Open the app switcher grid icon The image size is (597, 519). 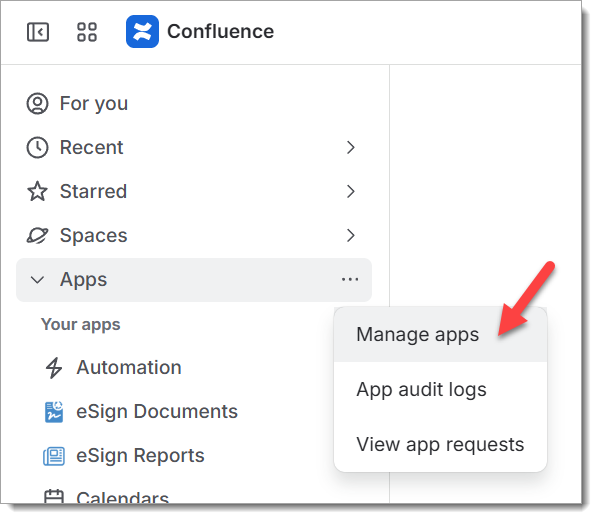[87, 32]
